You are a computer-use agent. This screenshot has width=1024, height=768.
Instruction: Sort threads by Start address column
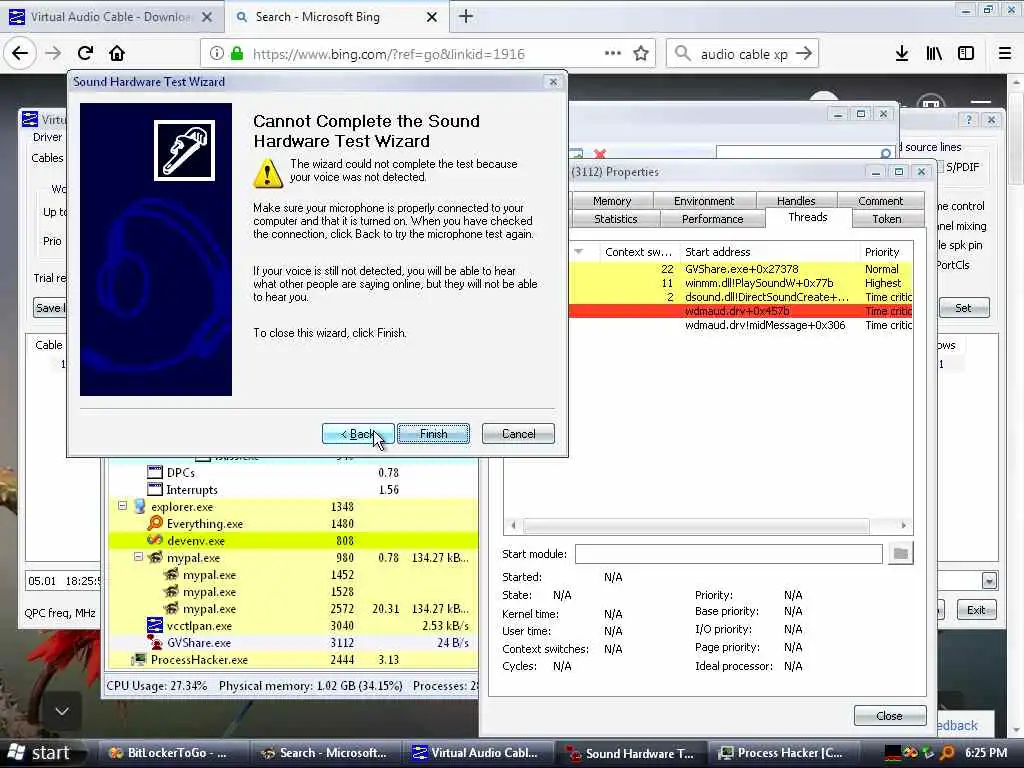pyautogui.click(x=769, y=252)
